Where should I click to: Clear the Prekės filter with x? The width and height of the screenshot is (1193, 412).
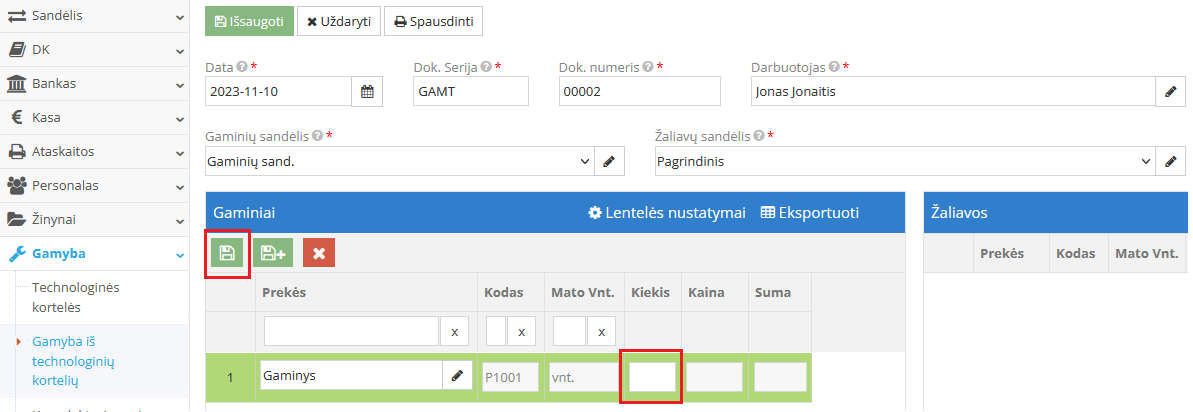tap(454, 332)
